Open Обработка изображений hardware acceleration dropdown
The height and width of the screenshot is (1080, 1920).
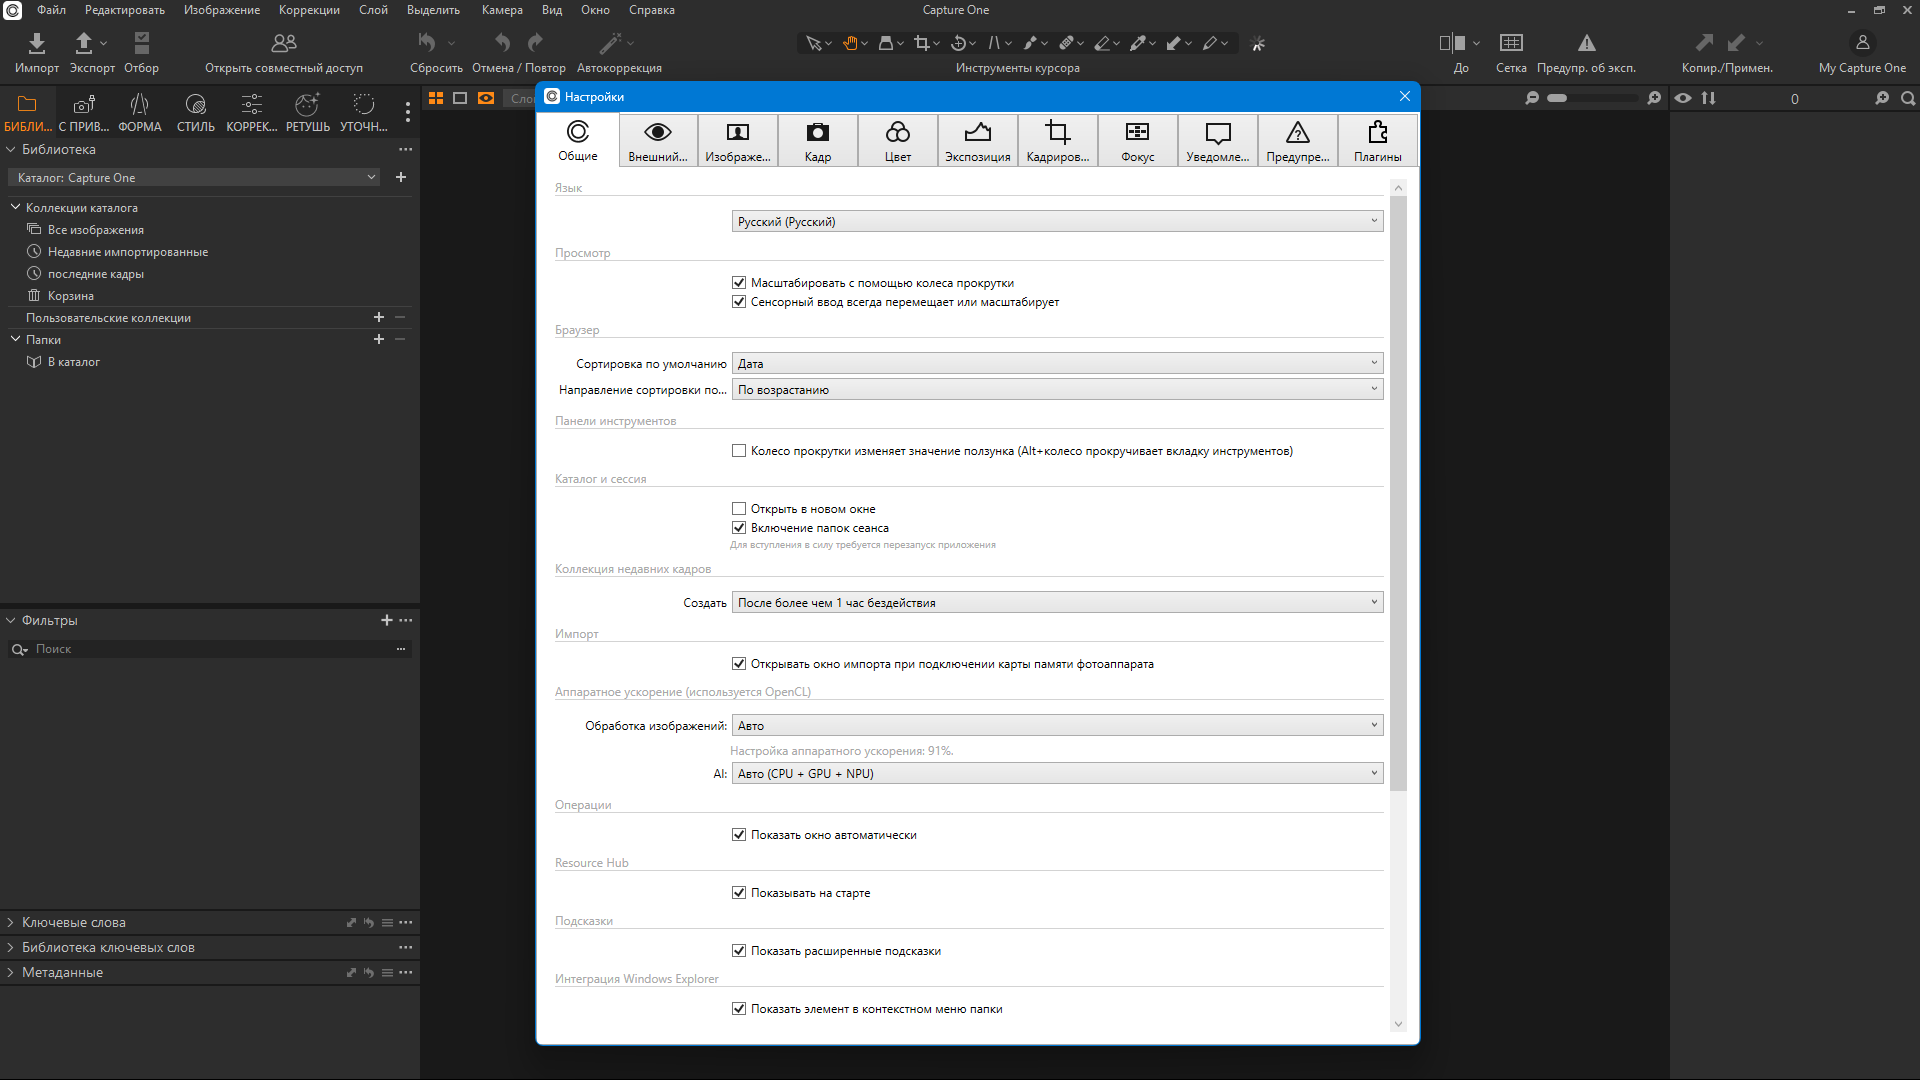[1057, 726]
